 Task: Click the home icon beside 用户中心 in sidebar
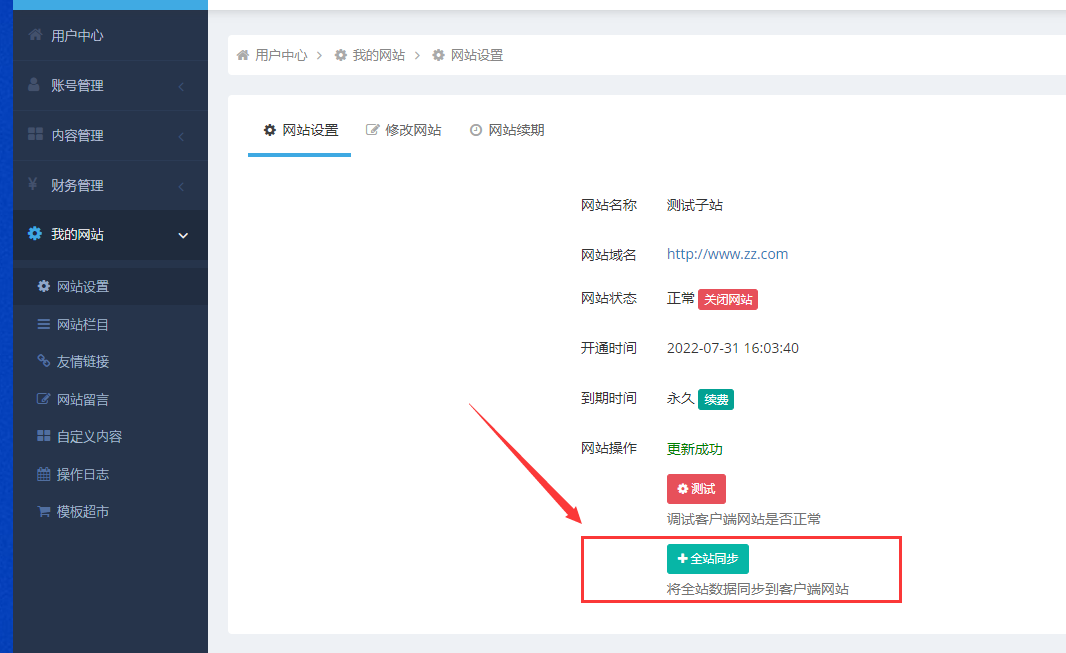coord(35,35)
